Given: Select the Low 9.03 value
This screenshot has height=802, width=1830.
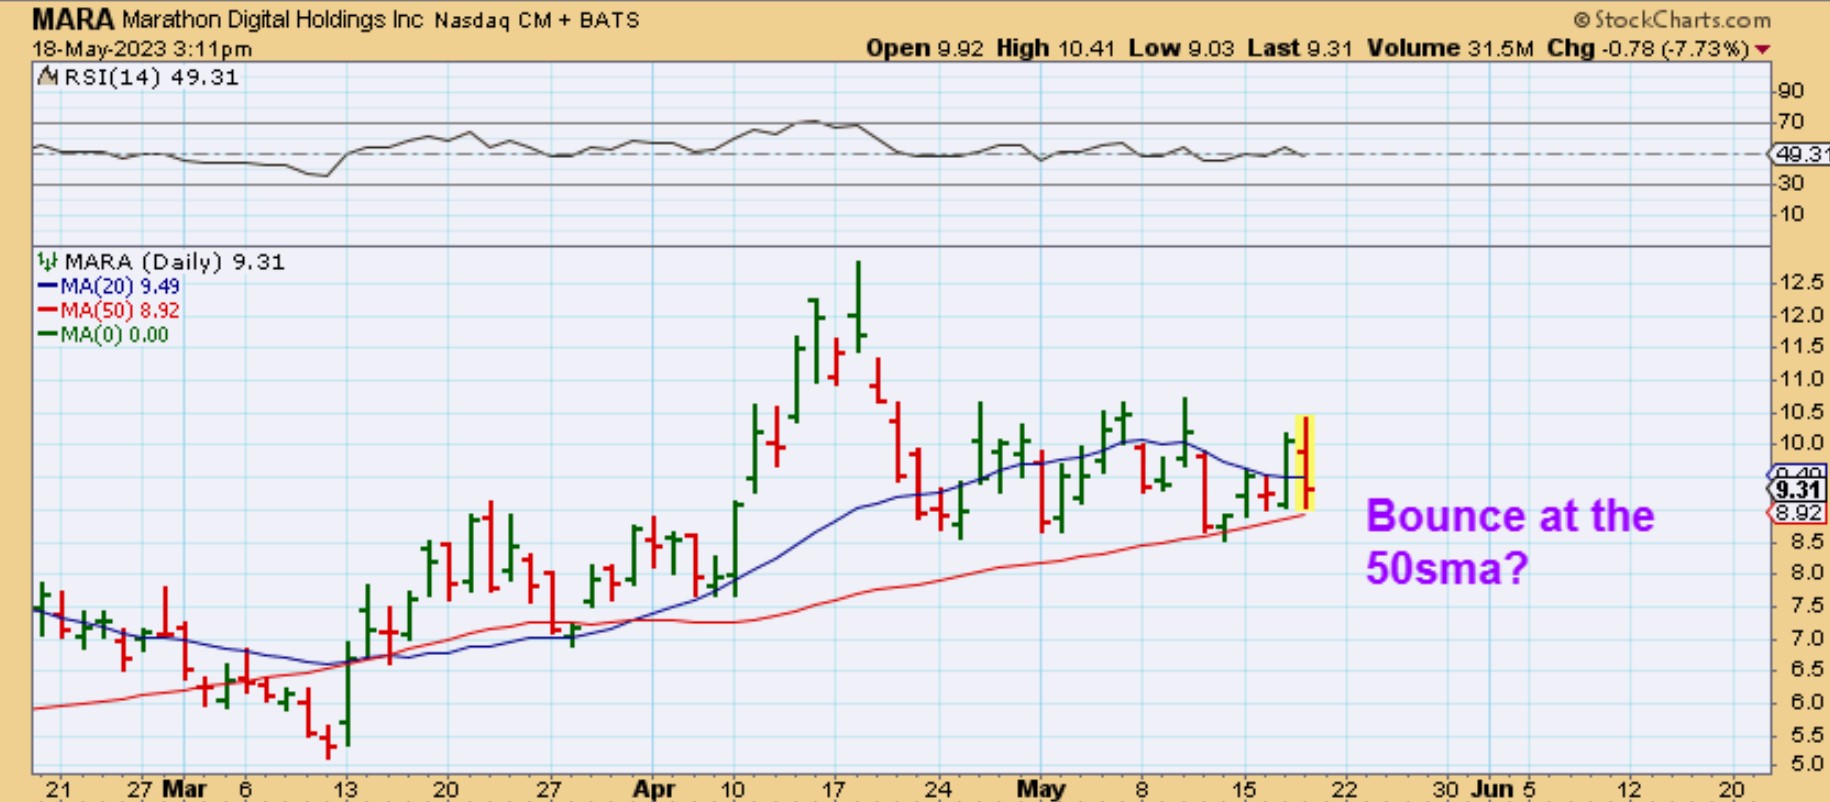Looking at the screenshot, I should 1181,48.
